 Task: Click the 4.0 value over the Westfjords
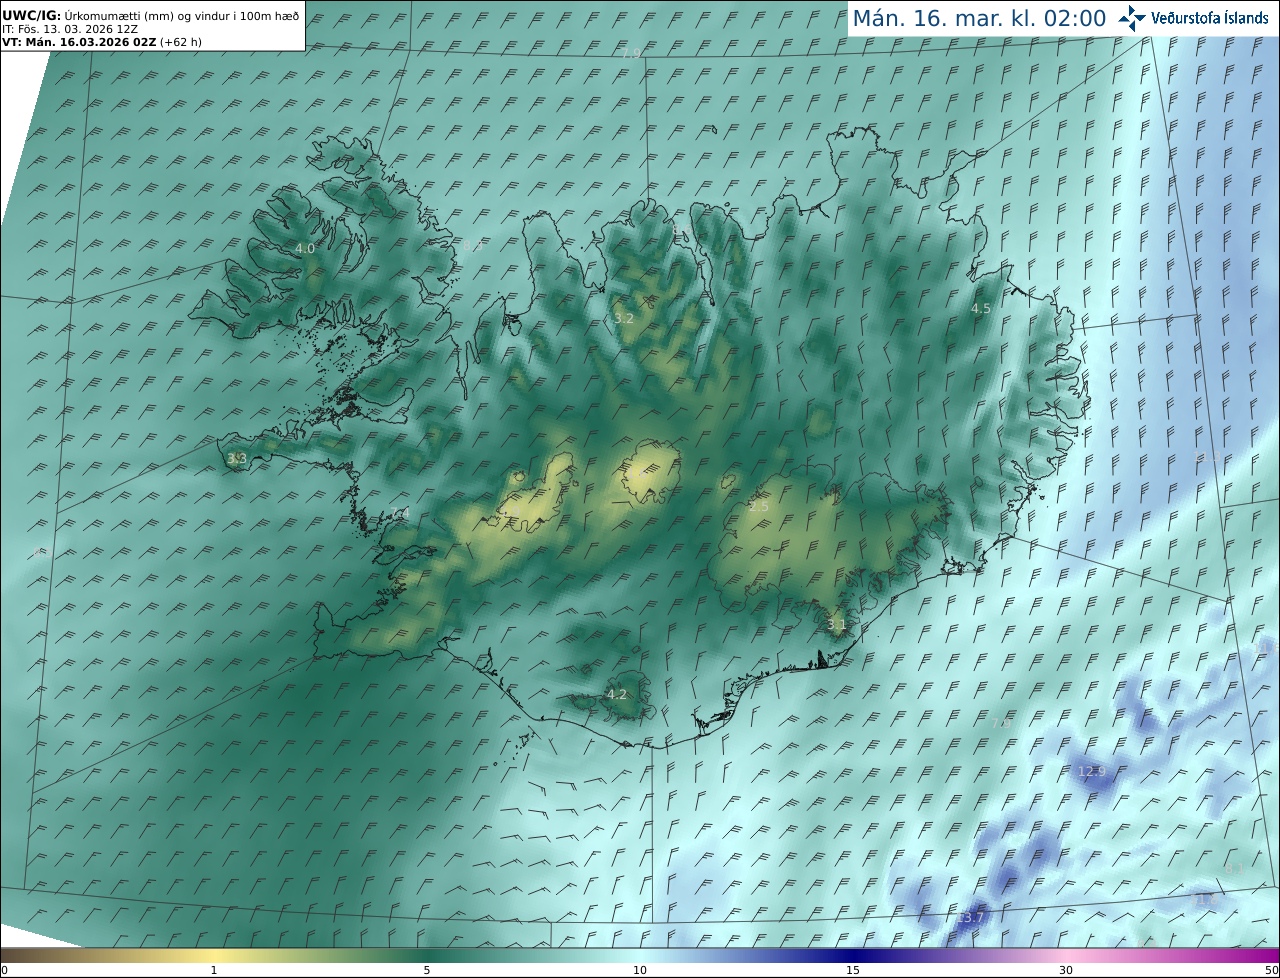(305, 248)
